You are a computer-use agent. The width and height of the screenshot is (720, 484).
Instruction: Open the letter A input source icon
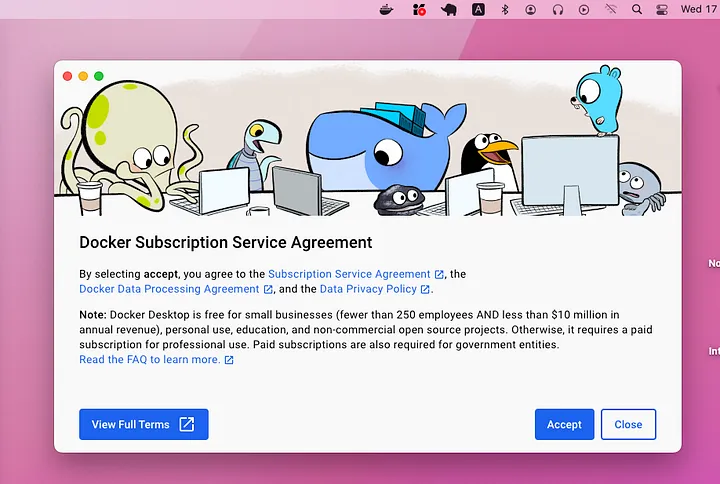[478, 9]
